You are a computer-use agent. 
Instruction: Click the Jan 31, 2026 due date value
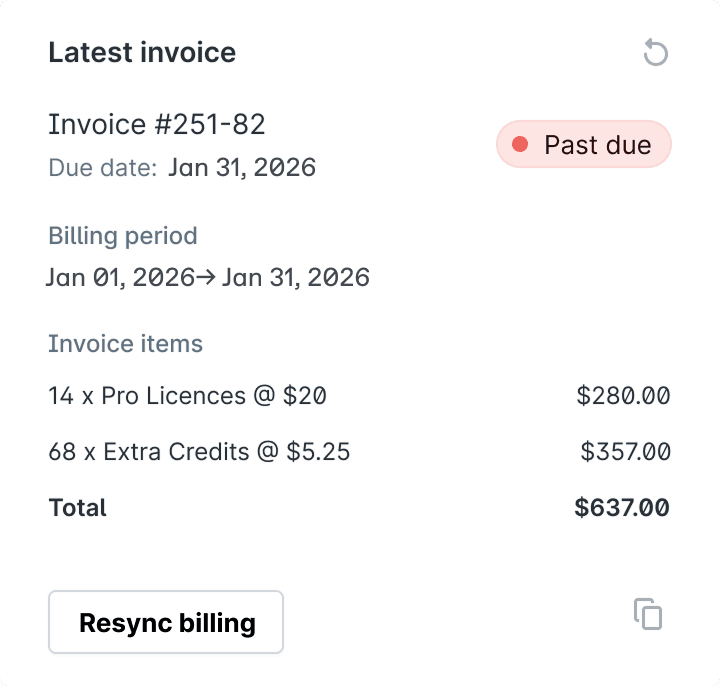[x=242, y=167]
